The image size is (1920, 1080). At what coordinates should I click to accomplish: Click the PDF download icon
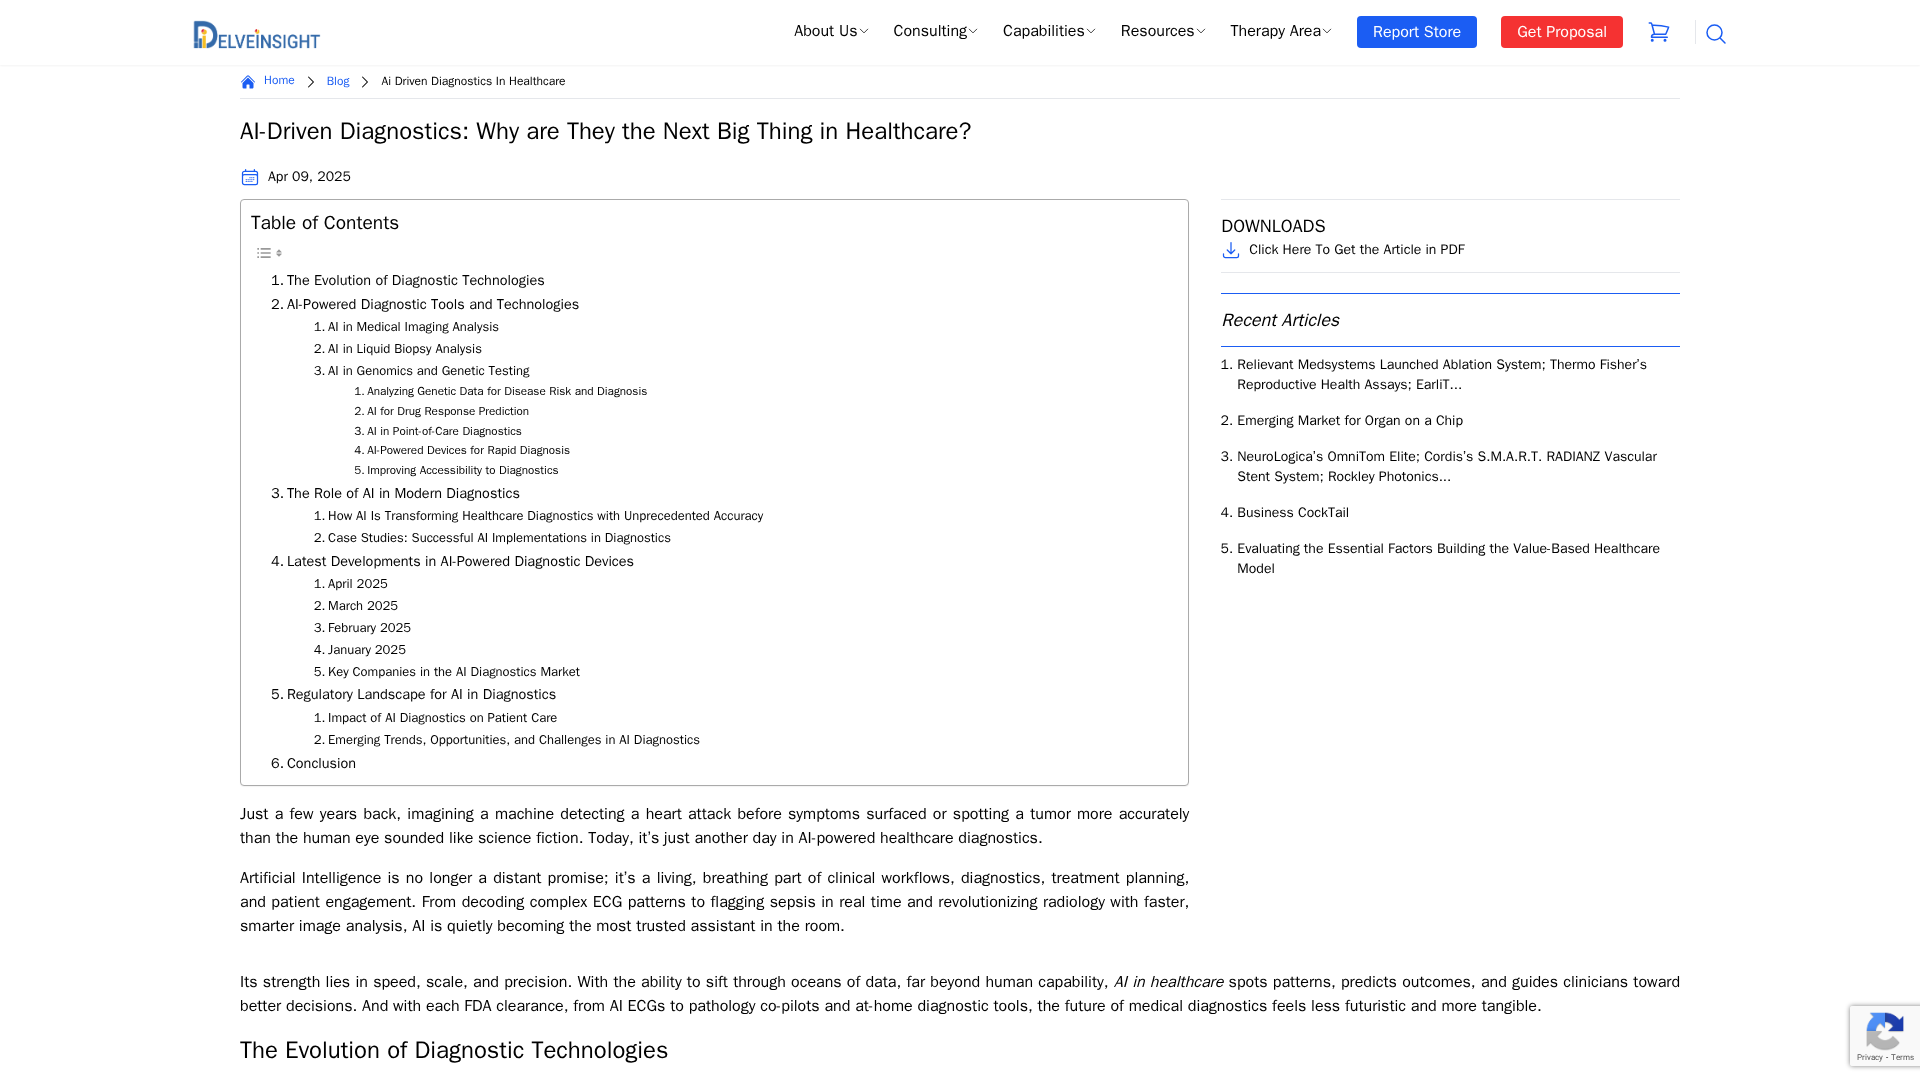point(1231,250)
